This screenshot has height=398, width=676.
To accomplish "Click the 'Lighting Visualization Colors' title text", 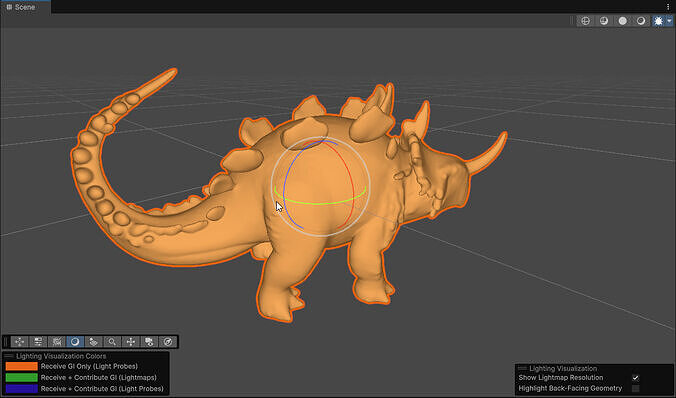I will pos(61,356).
